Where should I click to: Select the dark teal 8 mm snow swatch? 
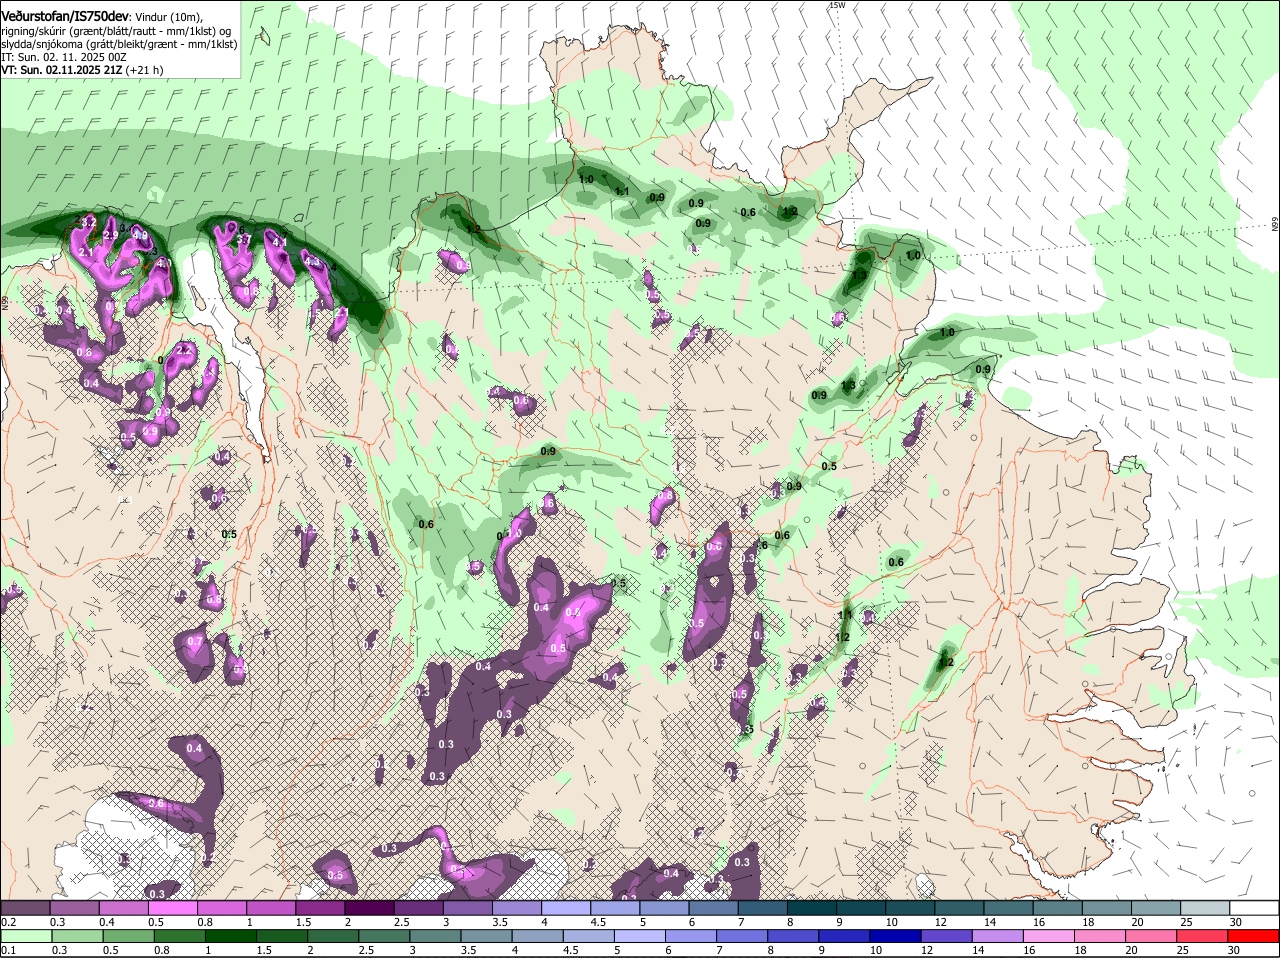click(813, 908)
